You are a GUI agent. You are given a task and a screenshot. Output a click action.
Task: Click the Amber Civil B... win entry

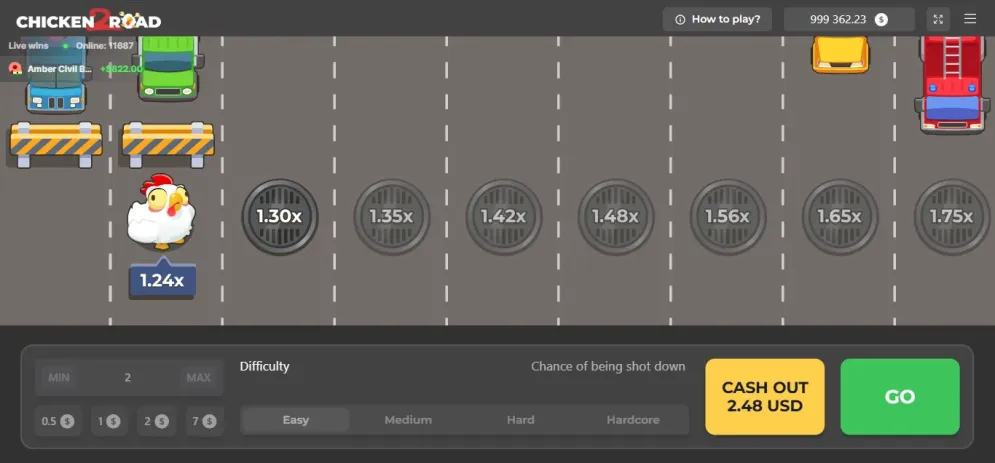[76, 68]
